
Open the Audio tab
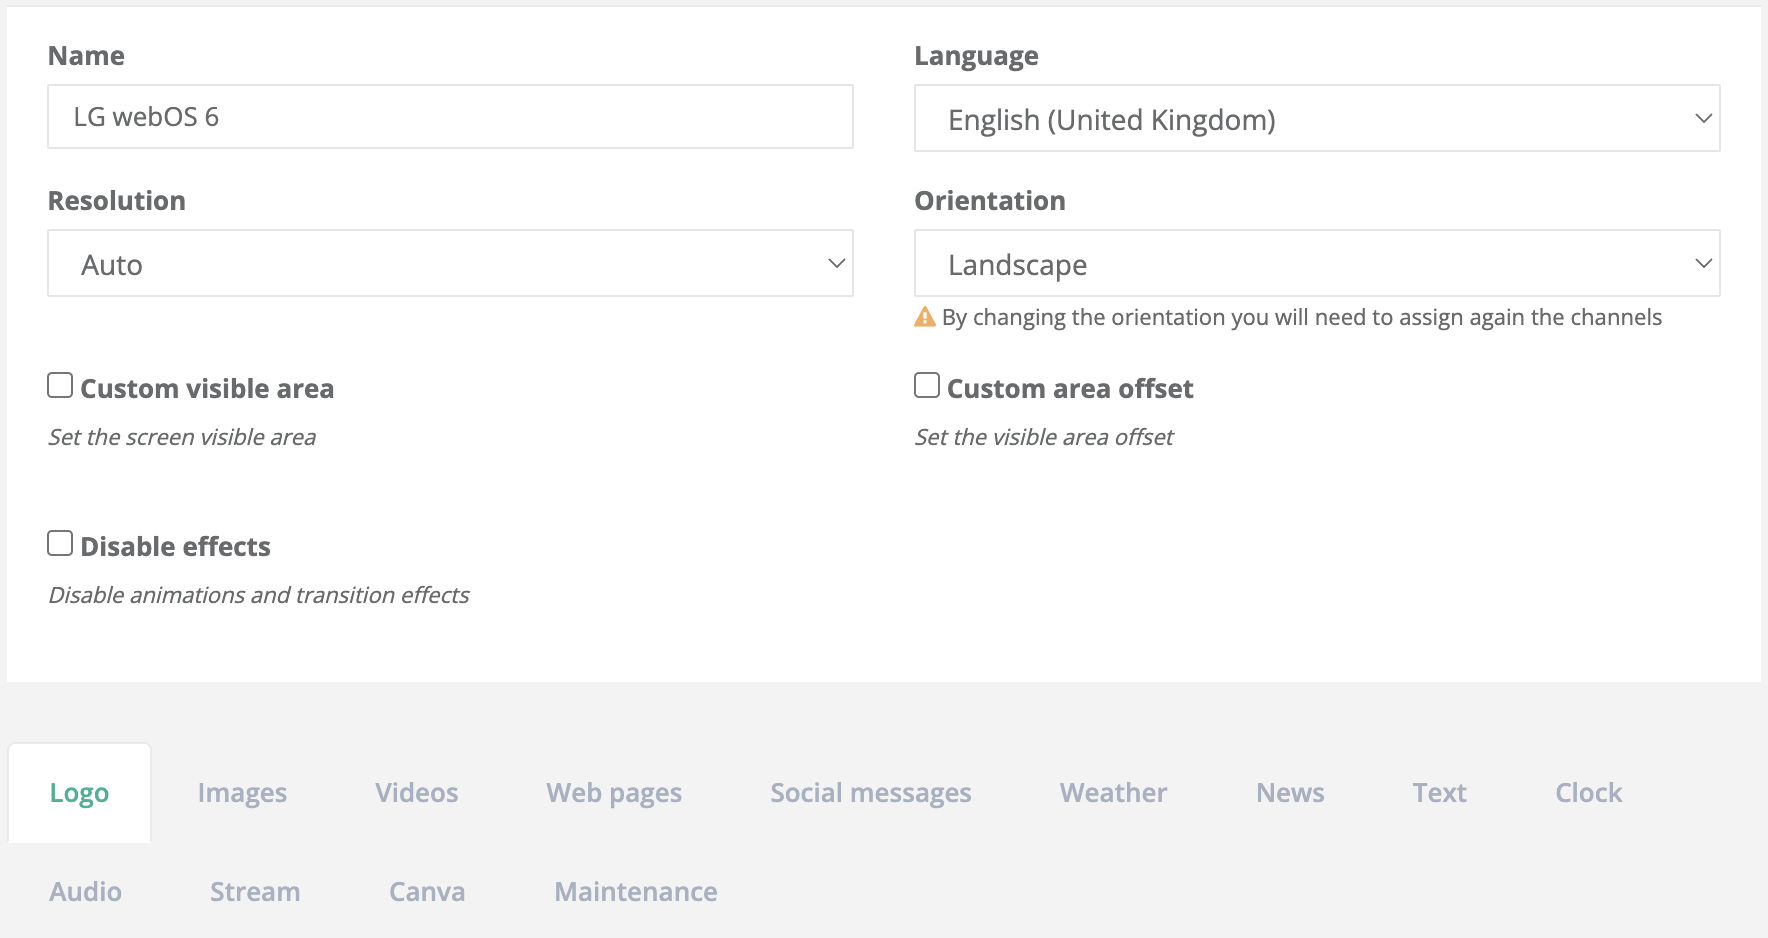(x=86, y=891)
